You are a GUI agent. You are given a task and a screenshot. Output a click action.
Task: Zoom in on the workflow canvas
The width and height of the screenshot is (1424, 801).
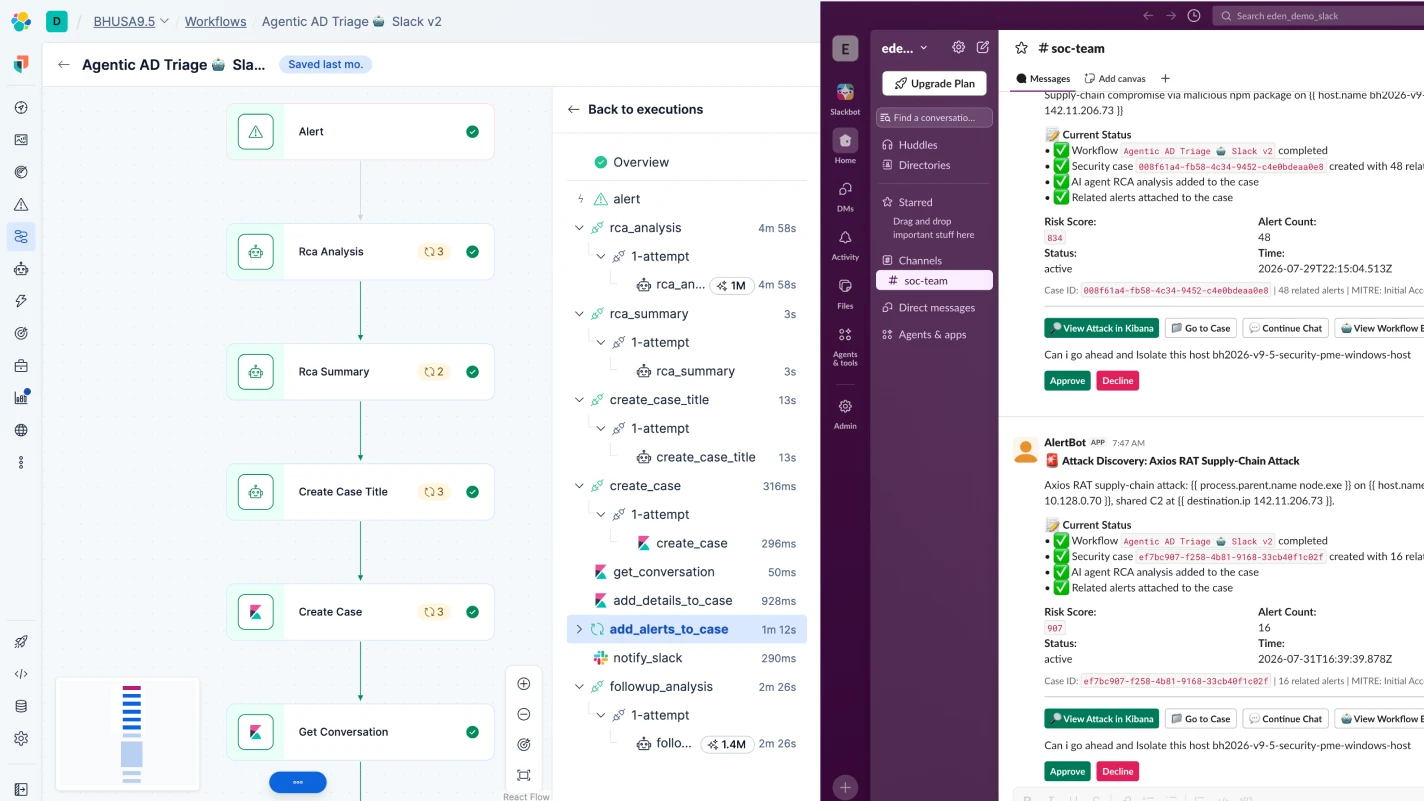[x=524, y=684]
